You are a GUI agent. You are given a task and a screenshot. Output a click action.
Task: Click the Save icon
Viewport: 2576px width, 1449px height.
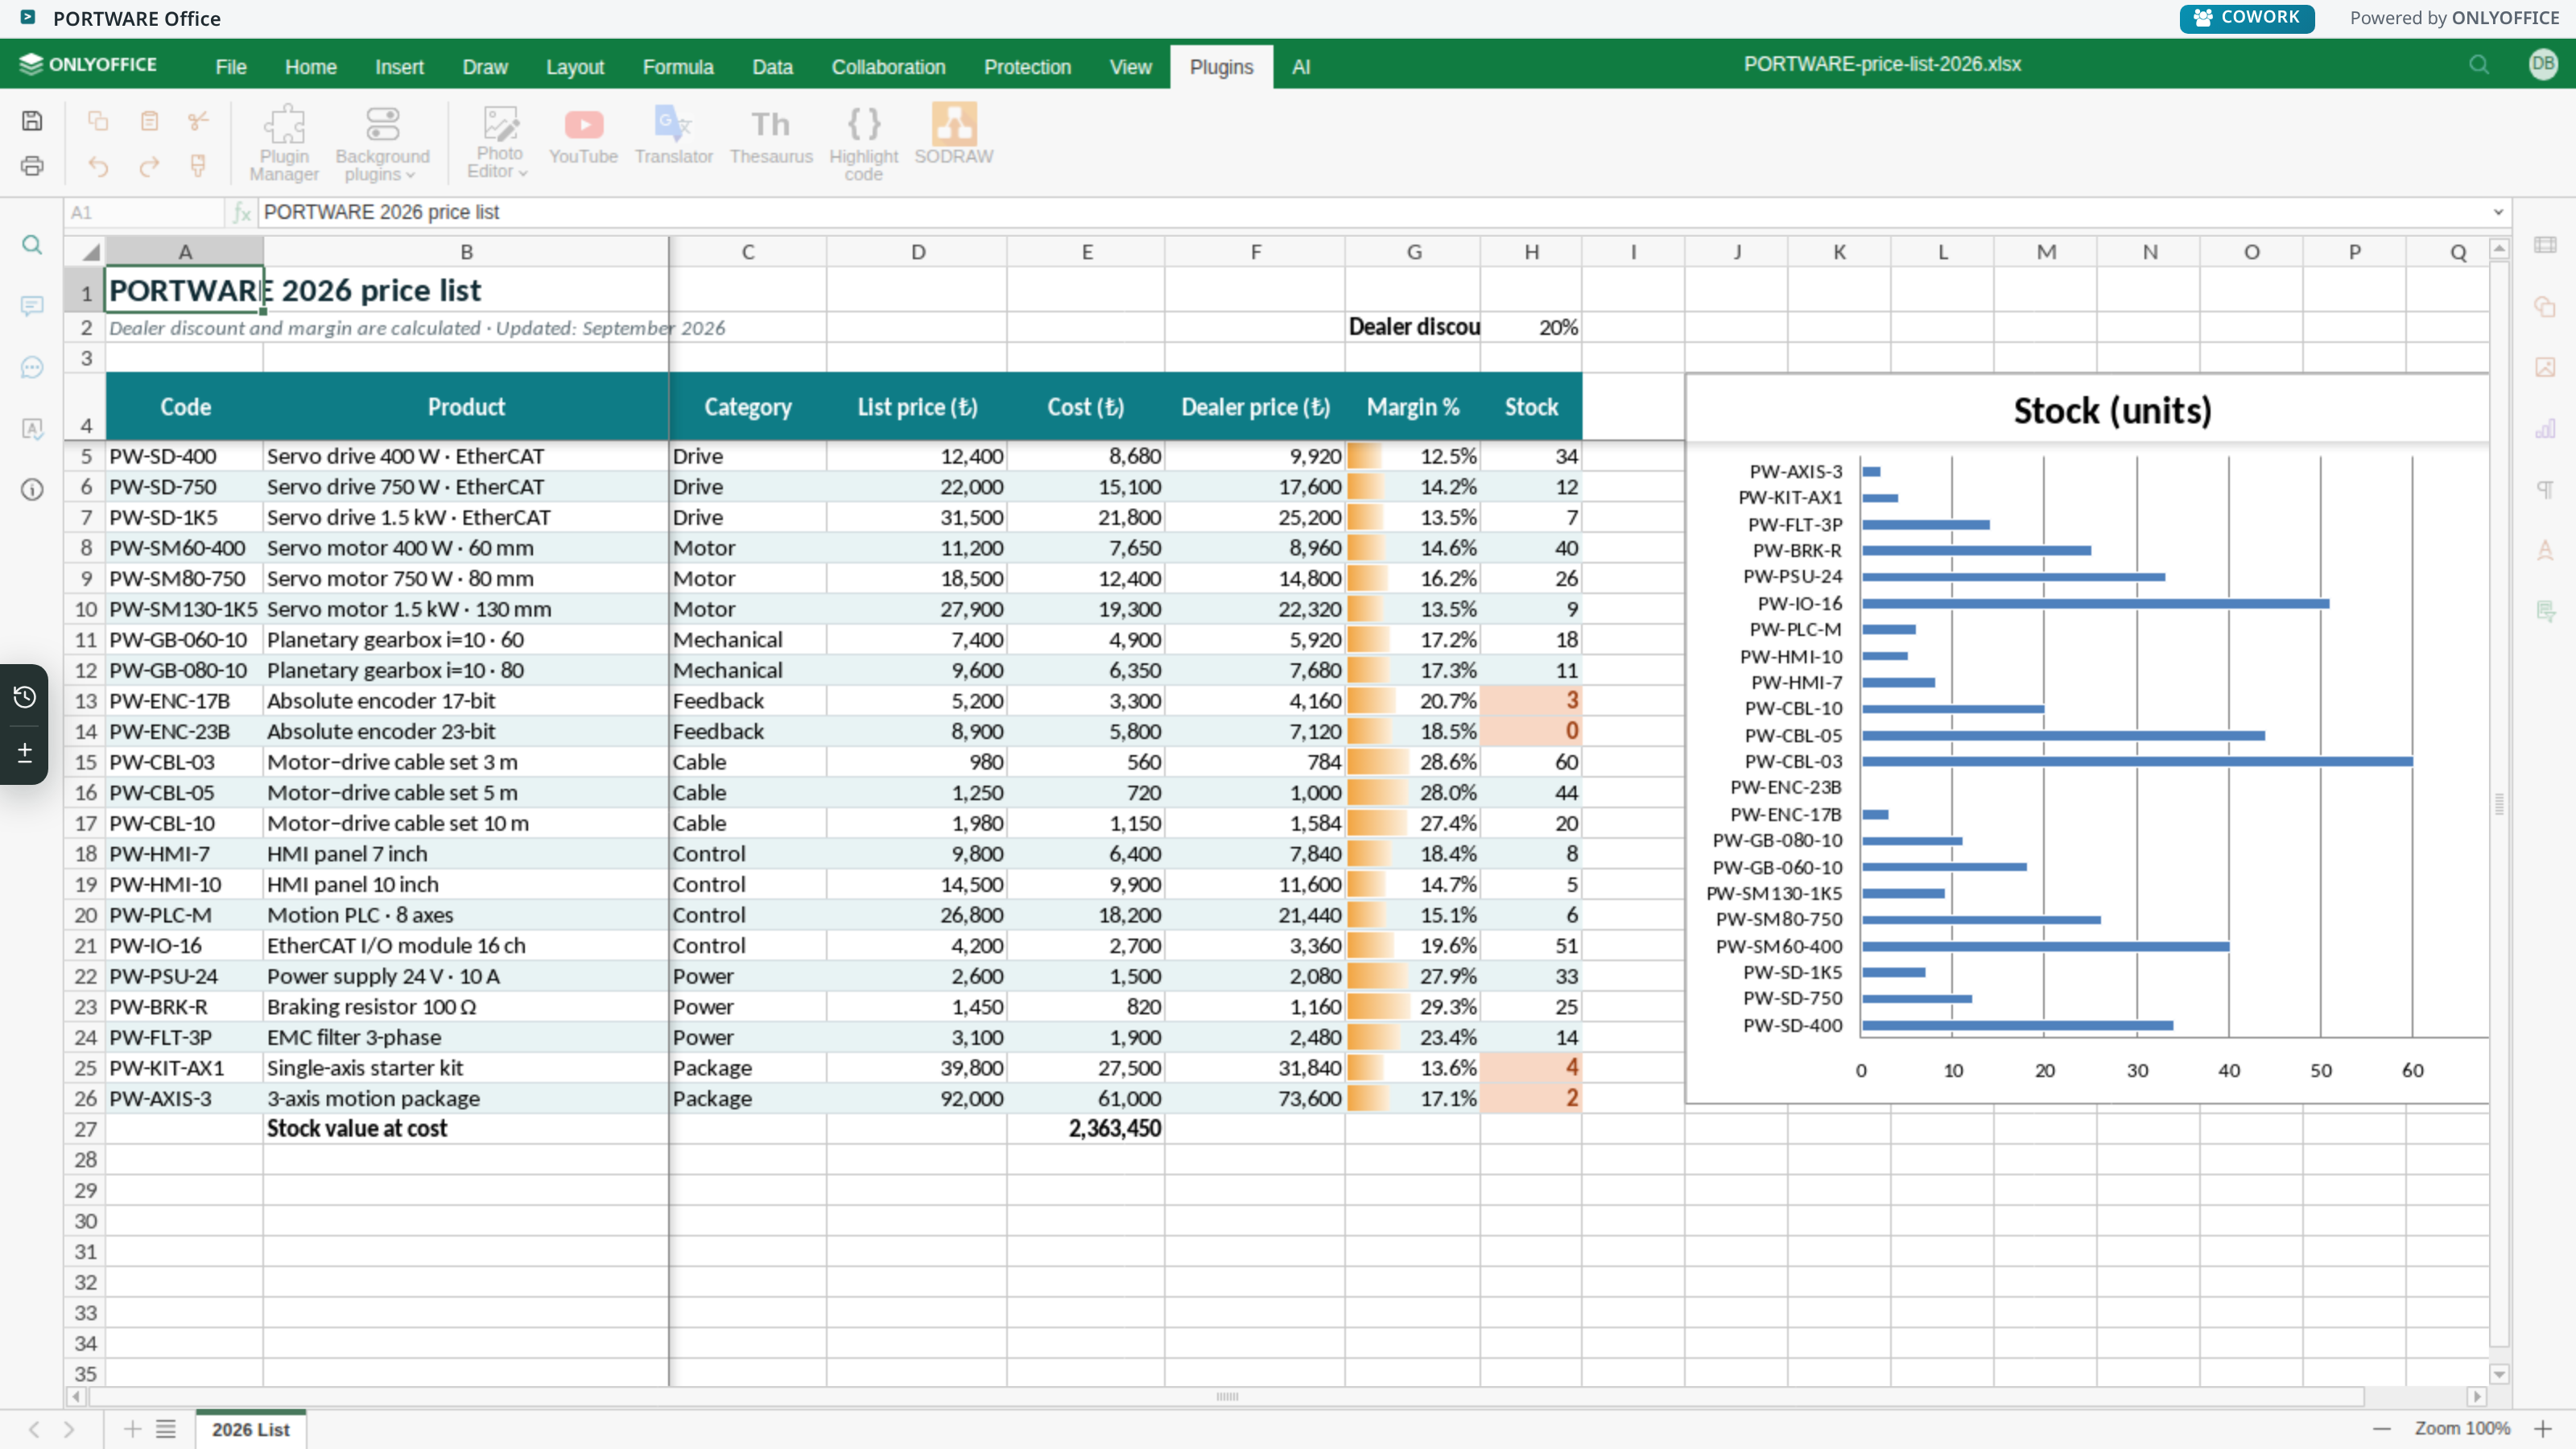click(32, 121)
